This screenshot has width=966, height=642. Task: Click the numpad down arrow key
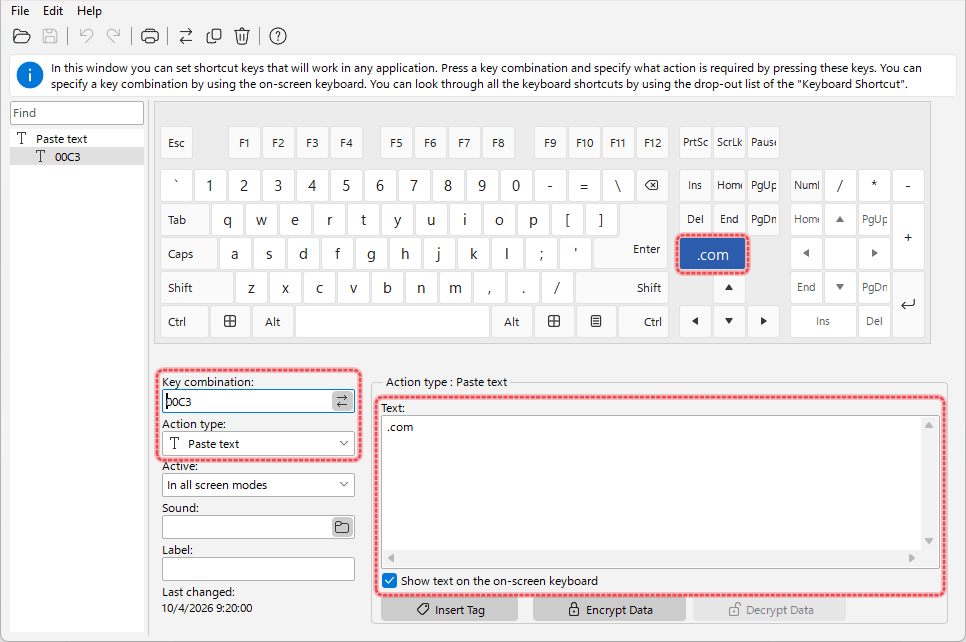pyautogui.click(x=840, y=287)
